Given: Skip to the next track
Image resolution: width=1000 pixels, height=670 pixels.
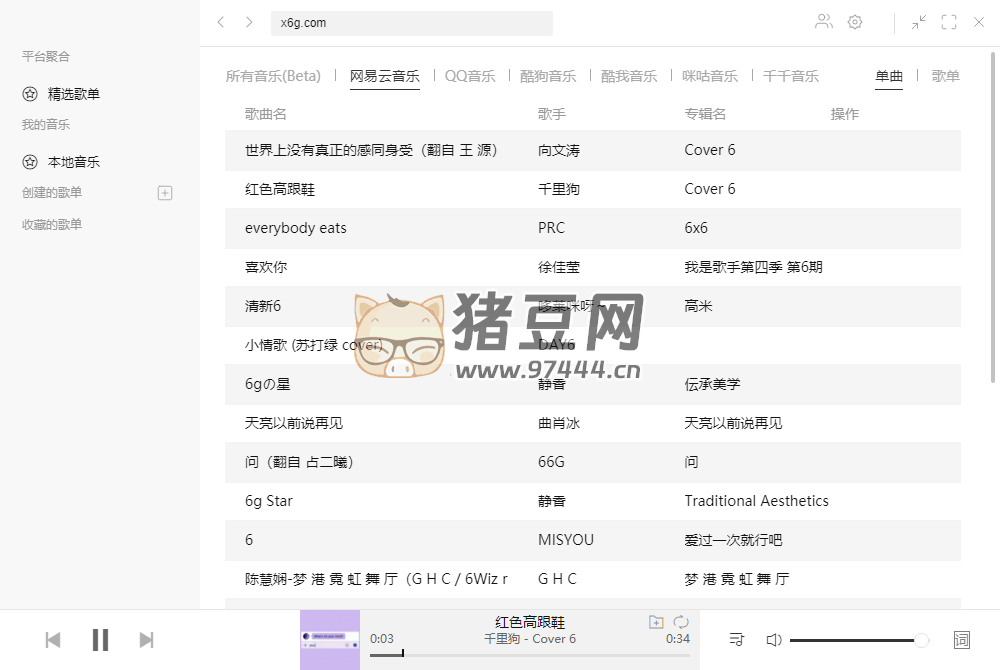Looking at the screenshot, I should pyautogui.click(x=146, y=640).
